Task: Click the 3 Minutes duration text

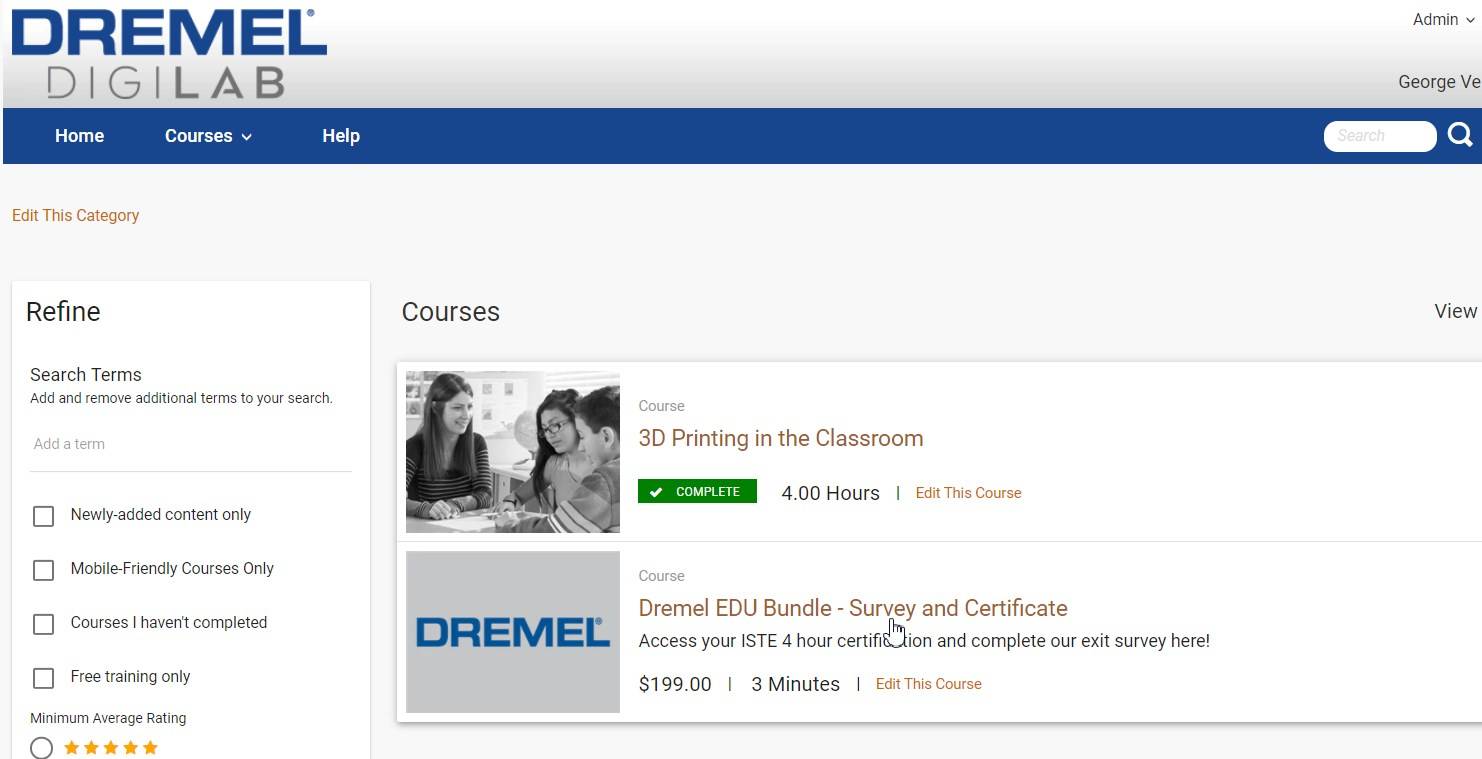Action: [795, 684]
